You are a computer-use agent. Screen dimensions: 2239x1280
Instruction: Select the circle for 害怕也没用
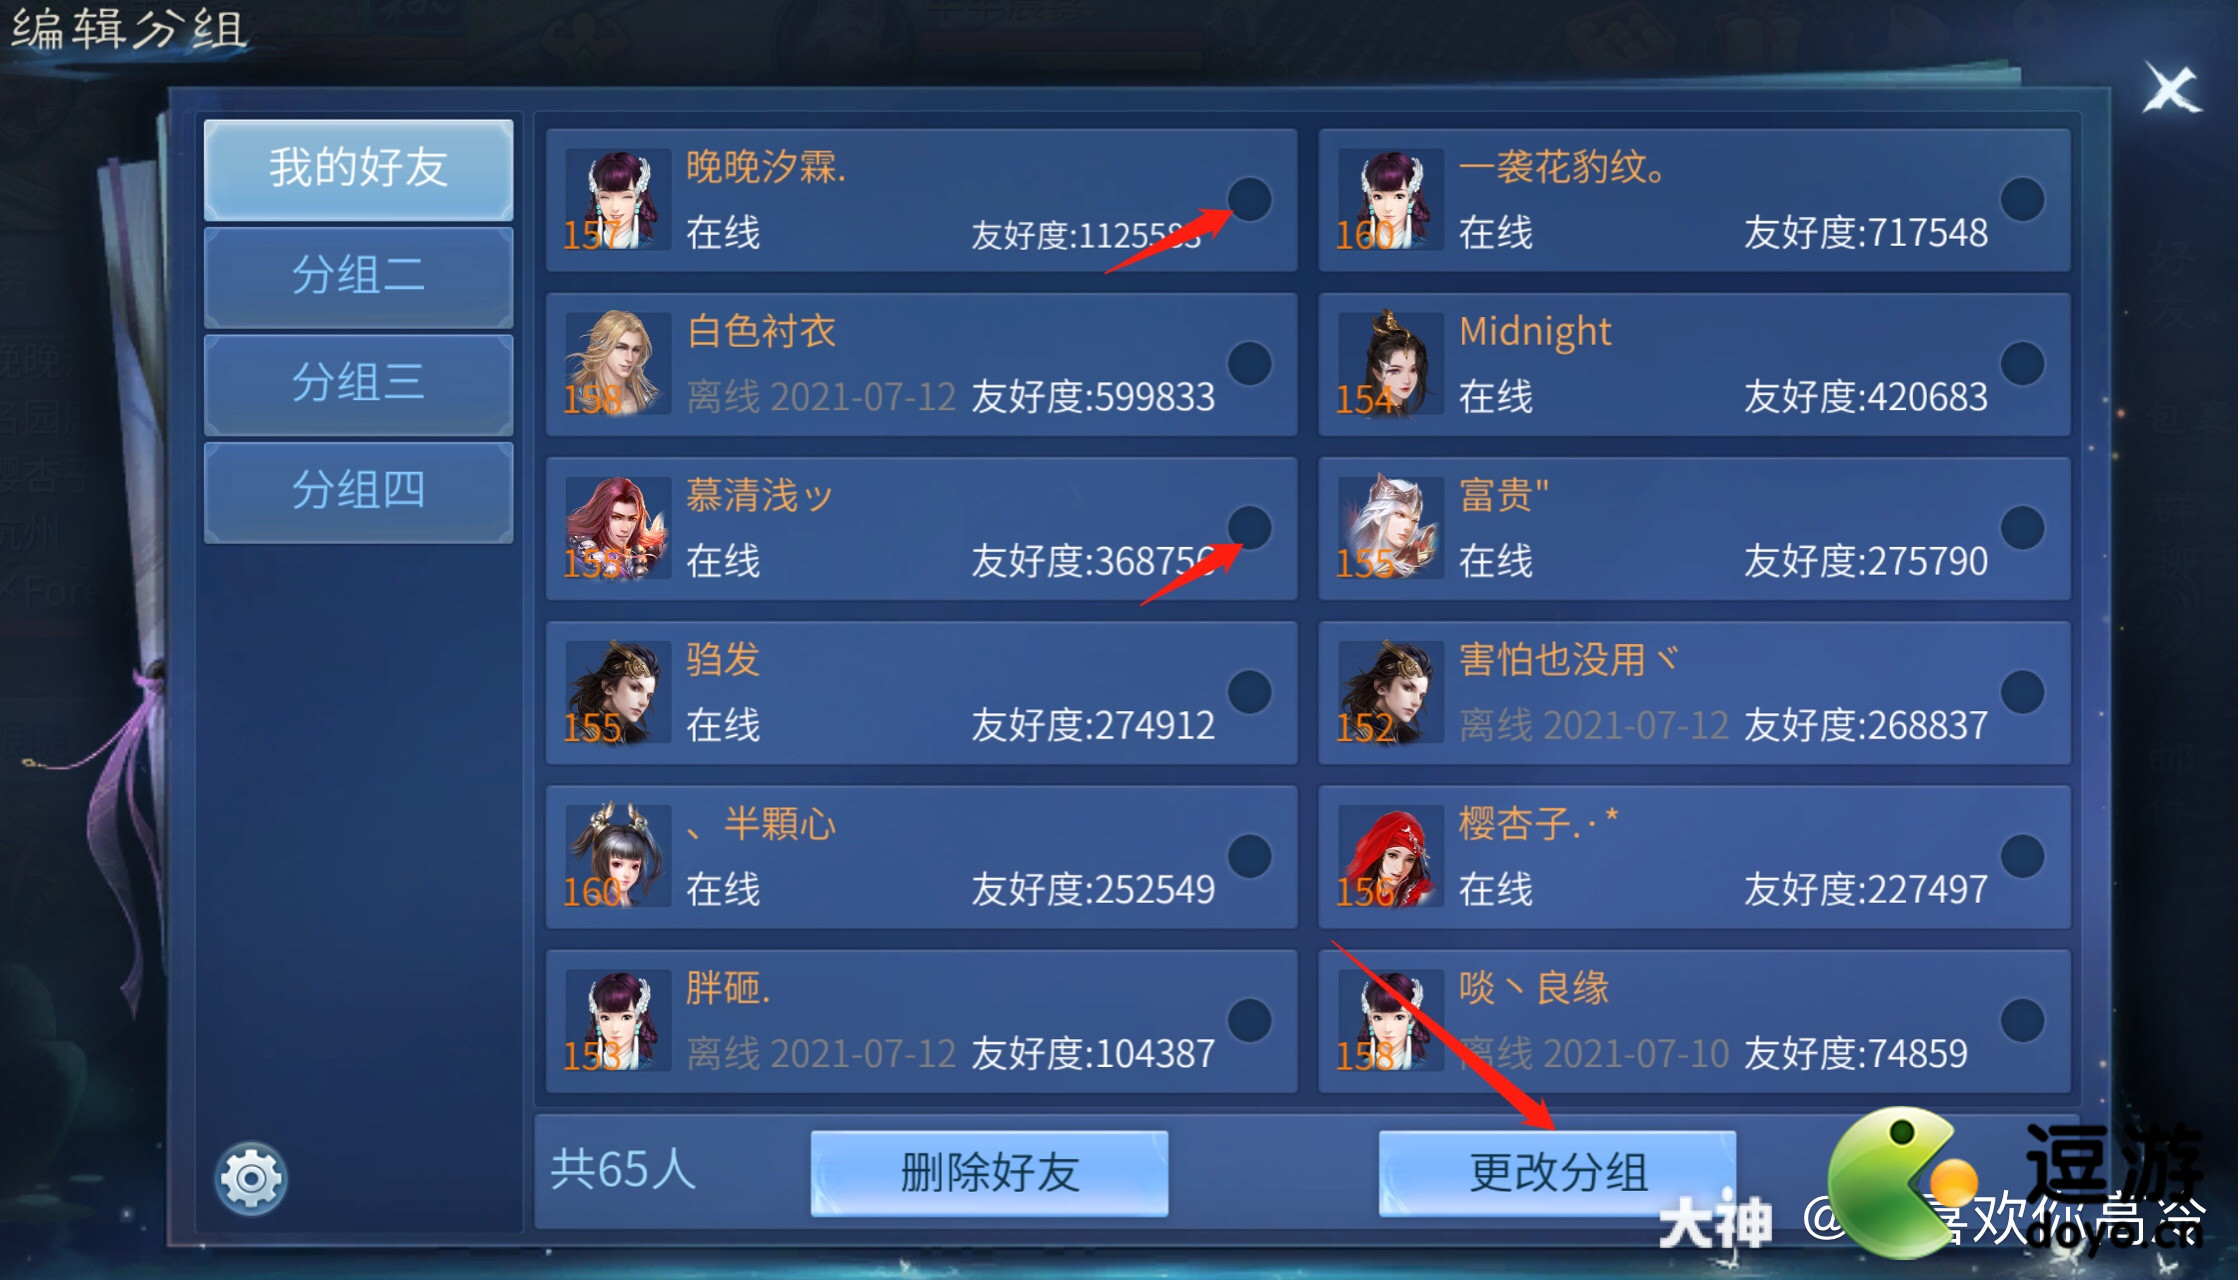pos(2022,691)
